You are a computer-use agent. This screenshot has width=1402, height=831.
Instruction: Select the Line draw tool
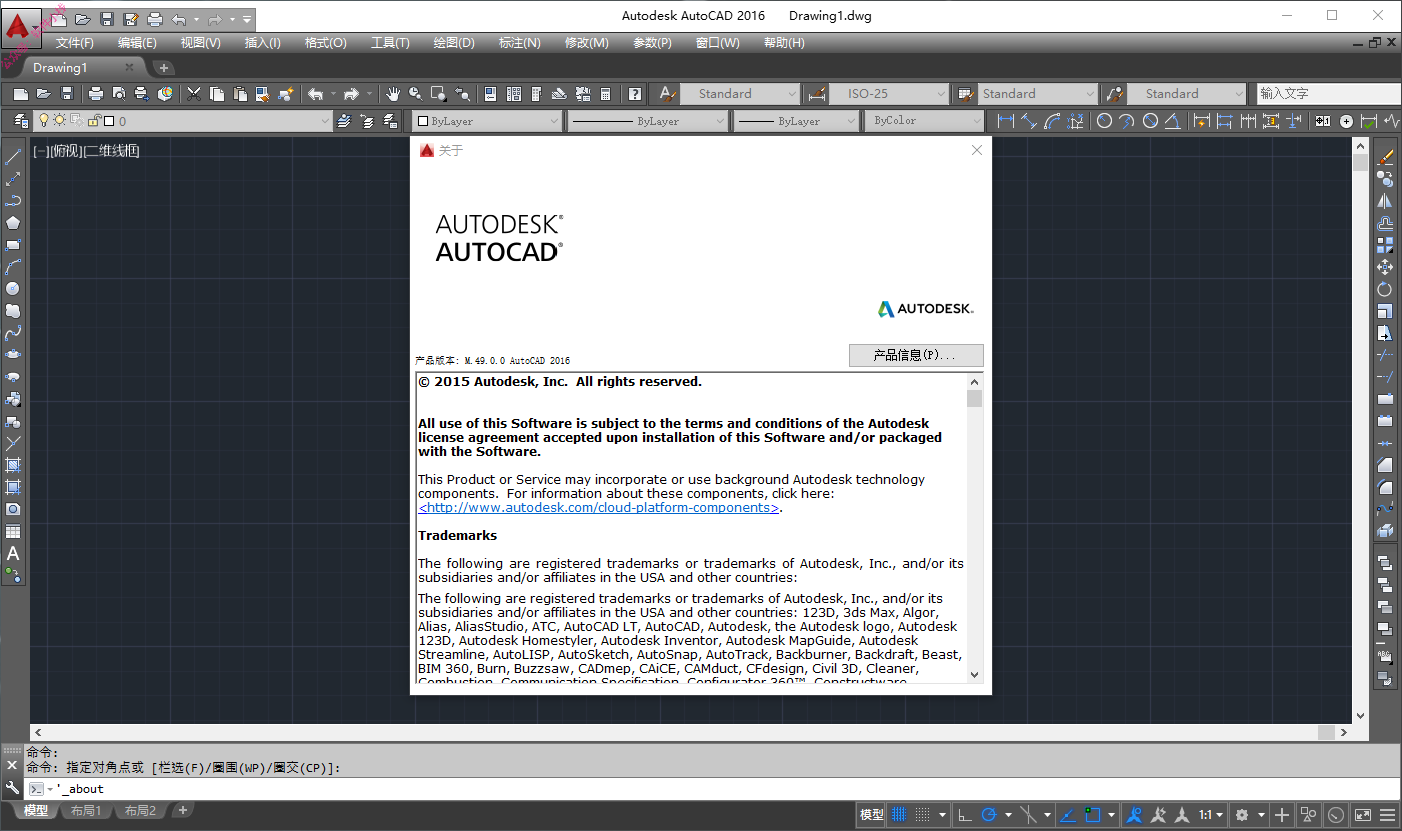point(13,157)
